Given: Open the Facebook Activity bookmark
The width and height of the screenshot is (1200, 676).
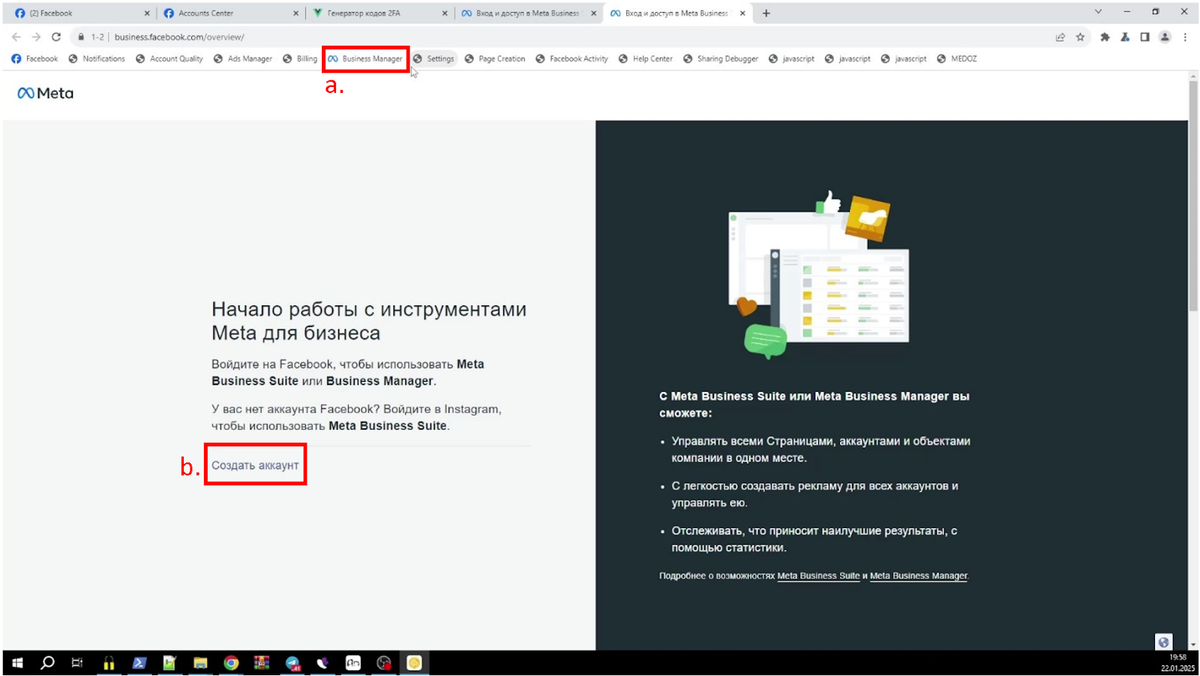Looking at the screenshot, I should pyautogui.click(x=572, y=59).
